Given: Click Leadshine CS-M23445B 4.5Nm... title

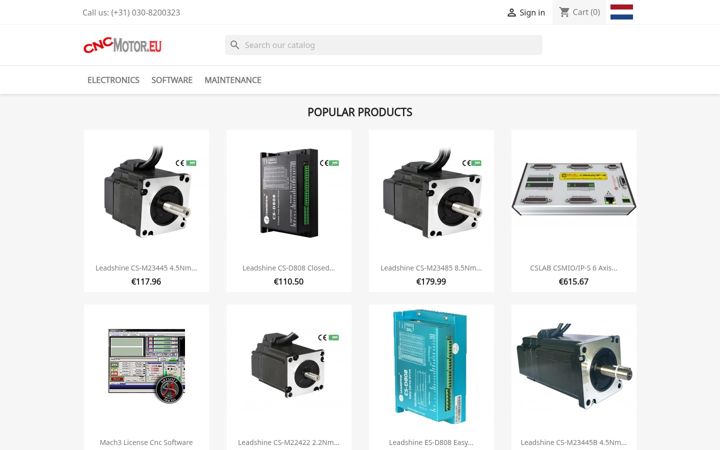Looking at the screenshot, I should click(x=574, y=442).
